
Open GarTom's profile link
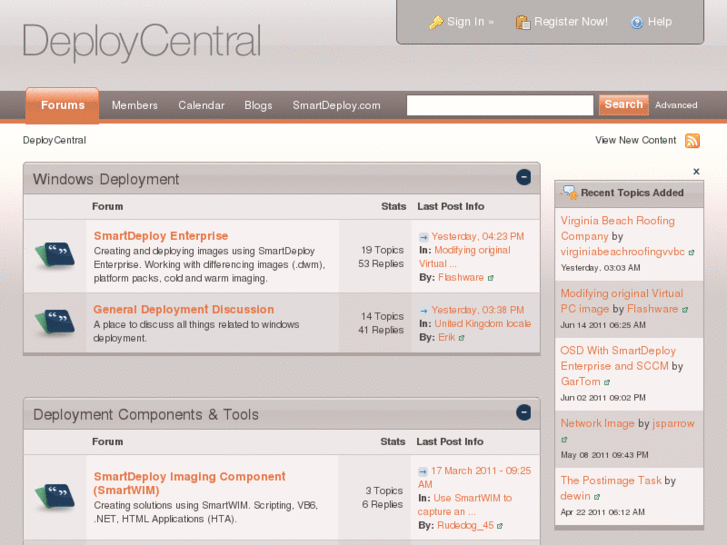[x=580, y=381]
